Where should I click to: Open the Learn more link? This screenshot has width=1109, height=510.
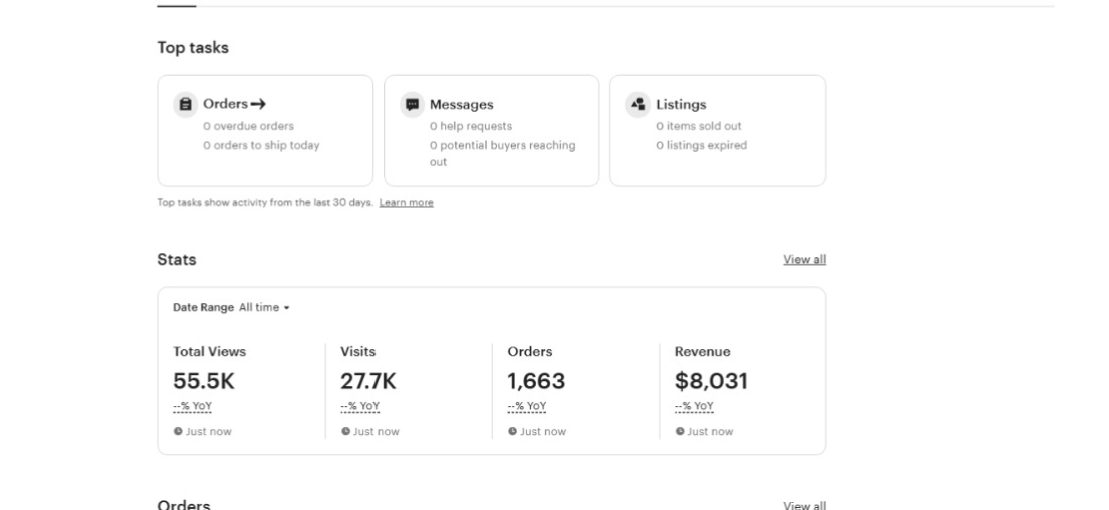tap(407, 202)
